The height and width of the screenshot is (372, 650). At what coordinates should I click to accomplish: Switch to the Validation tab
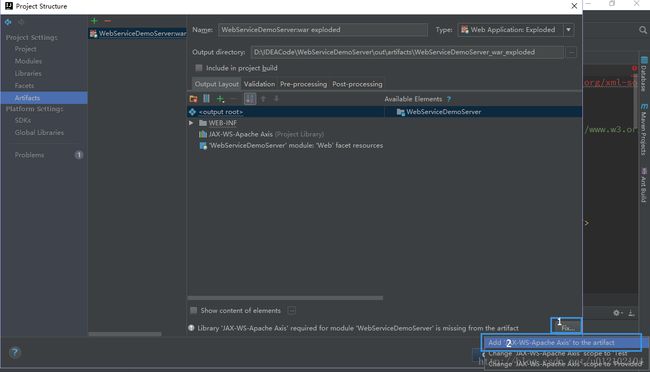point(260,84)
